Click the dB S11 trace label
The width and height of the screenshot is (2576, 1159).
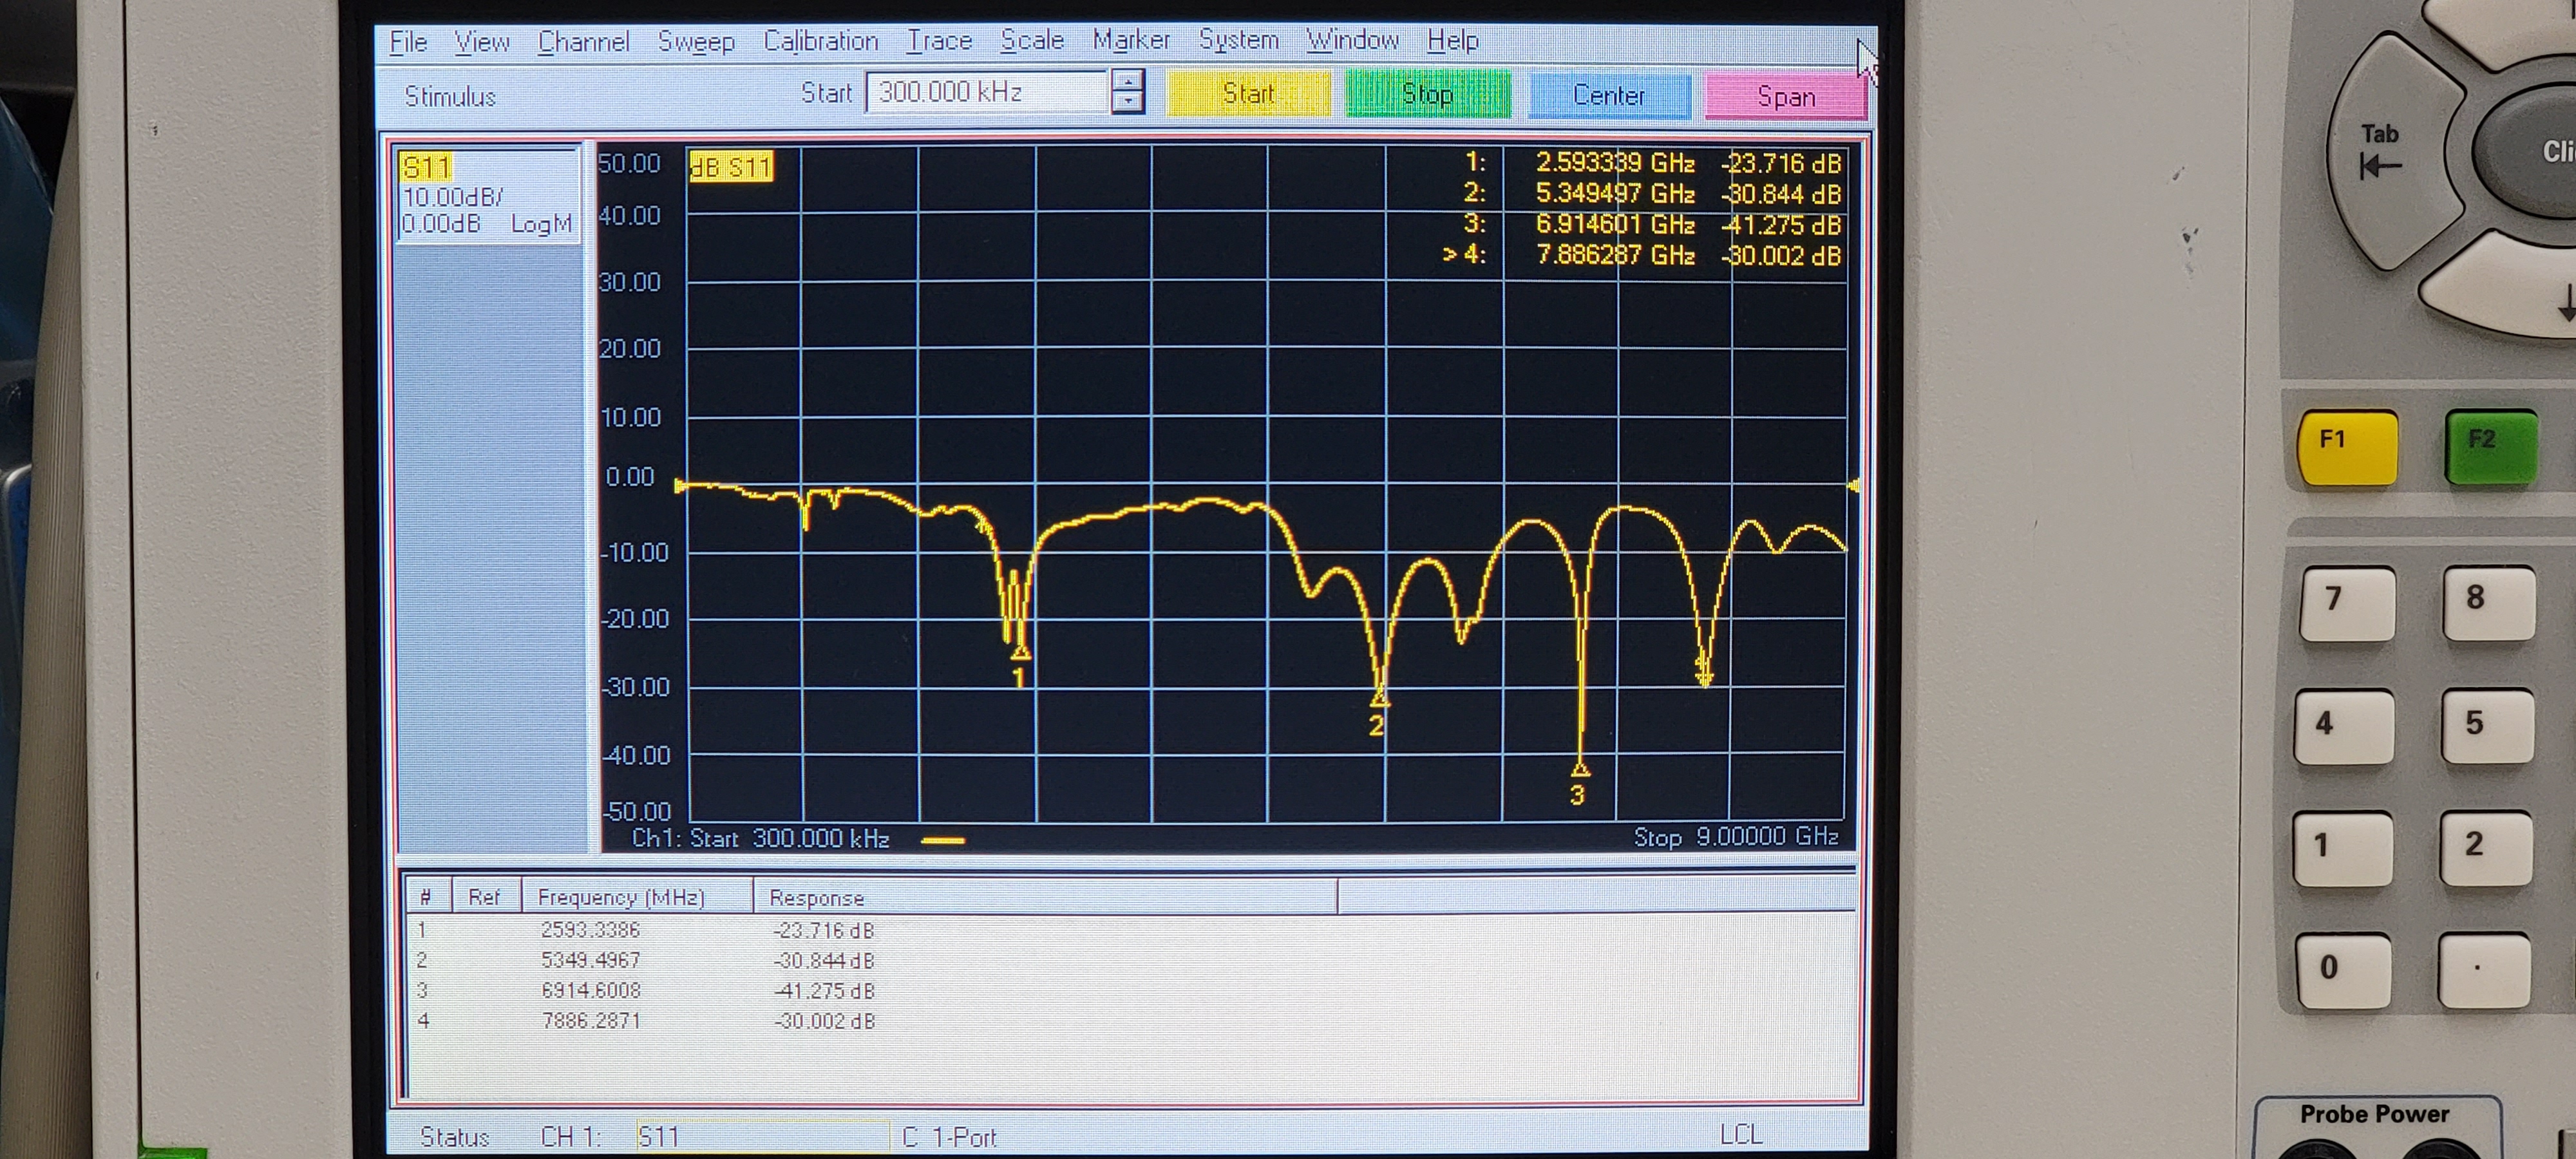click(732, 167)
